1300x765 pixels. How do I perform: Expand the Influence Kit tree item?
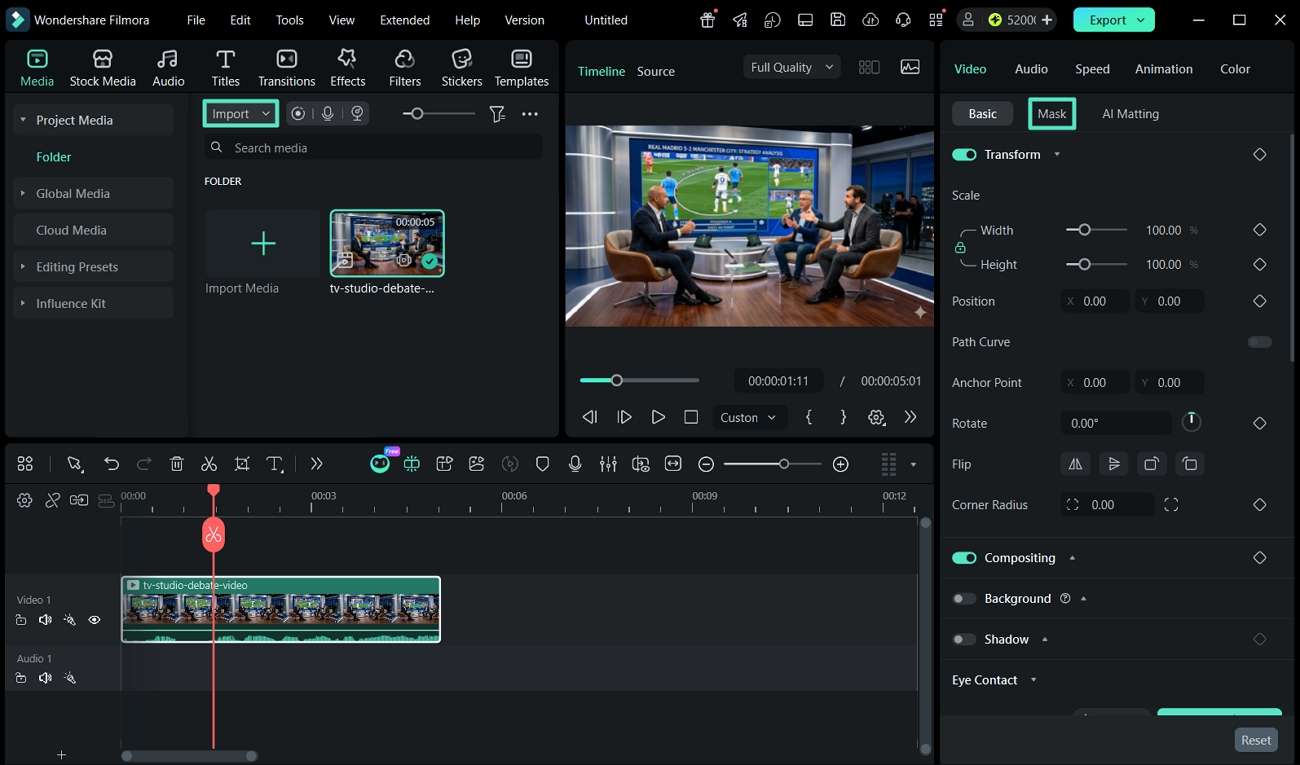click(x=22, y=303)
